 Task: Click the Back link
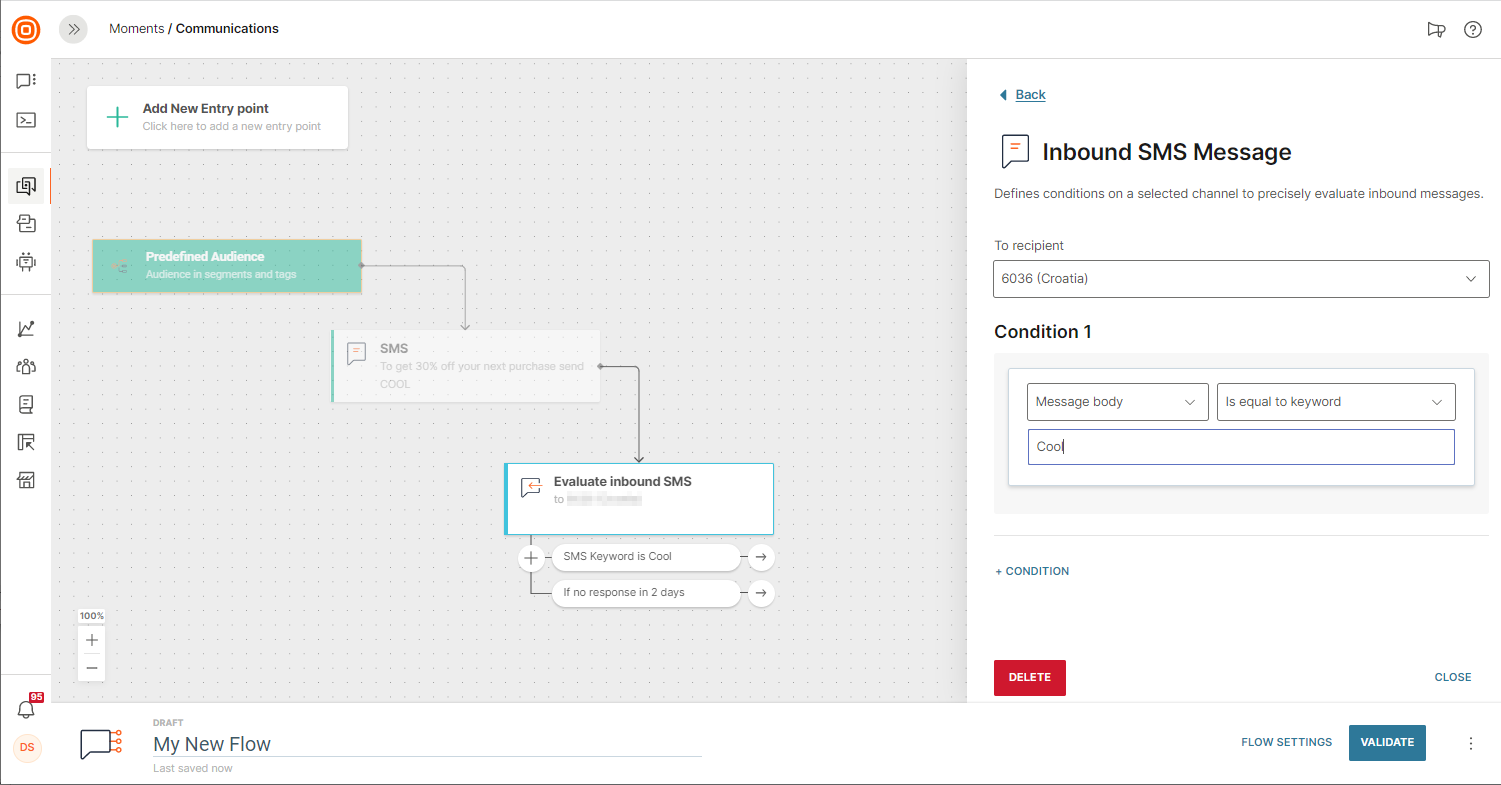coord(1030,95)
